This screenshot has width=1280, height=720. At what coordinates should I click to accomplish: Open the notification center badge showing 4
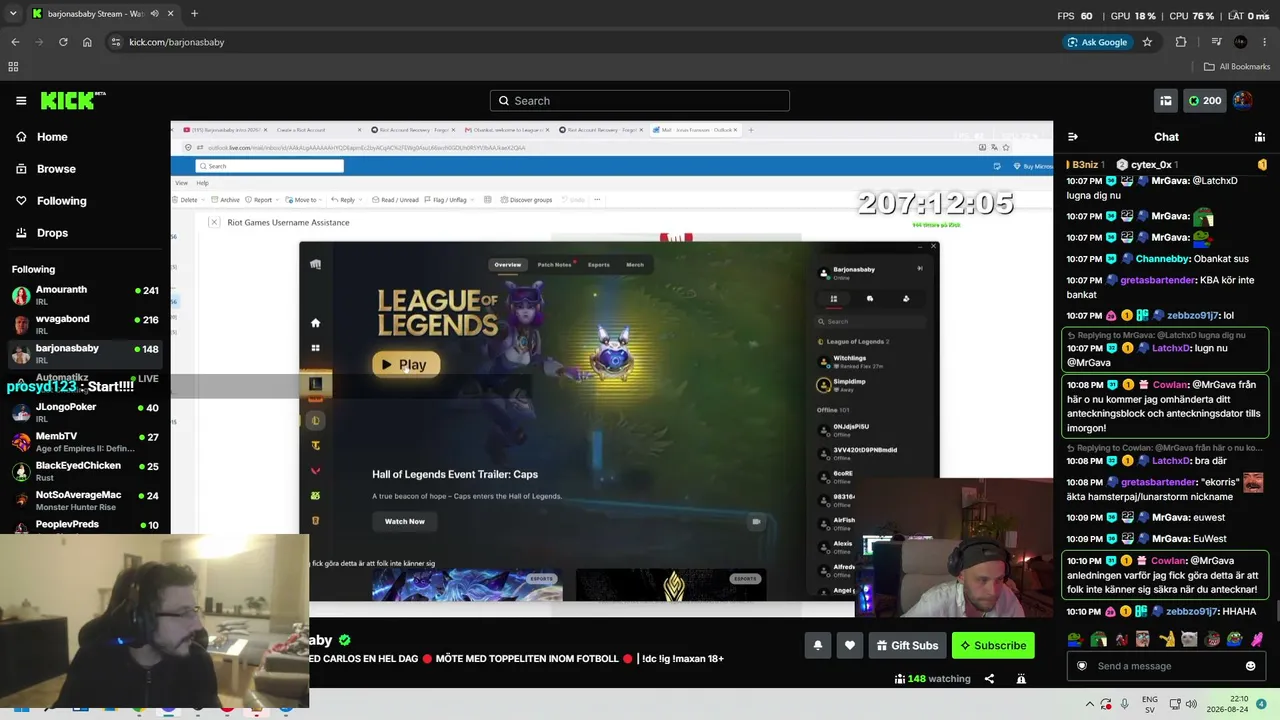click(x=1262, y=704)
